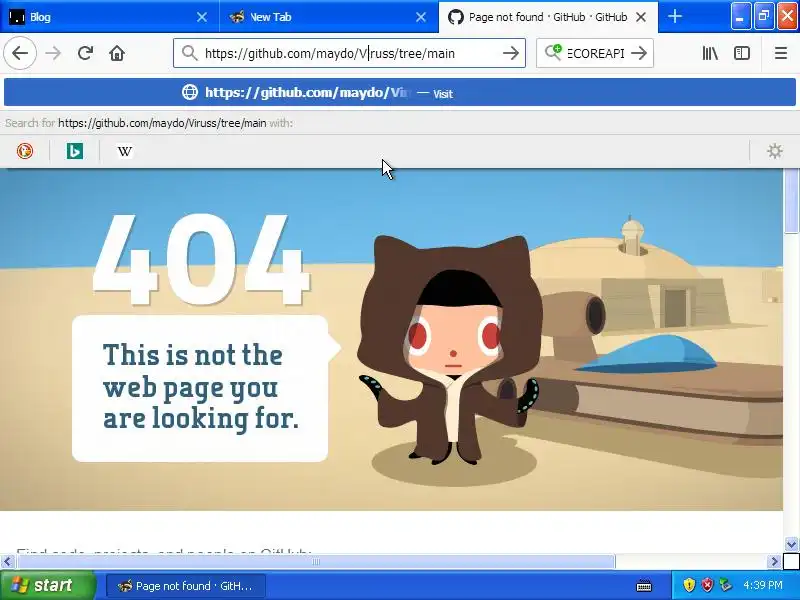Close the New Tab tab
The width and height of the screenshot is (800, 600).
click(x=421, y=17)
